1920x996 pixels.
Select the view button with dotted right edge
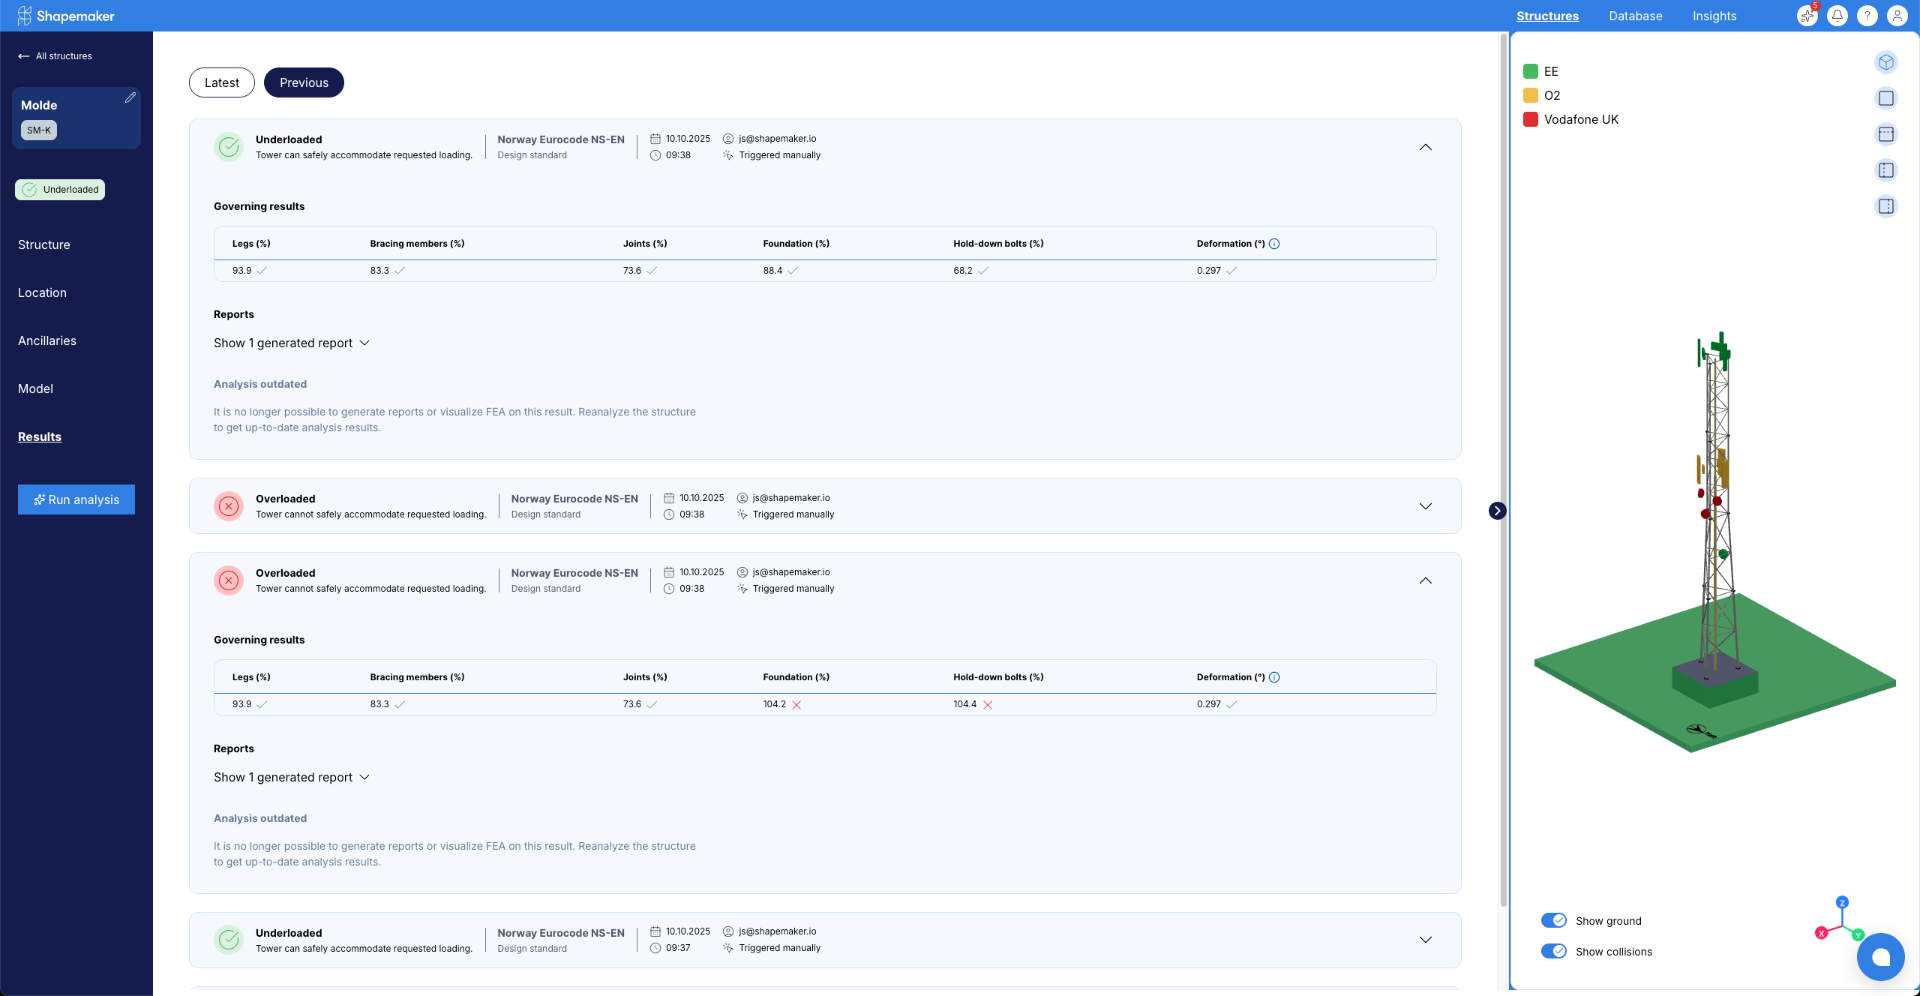point(1886,206)
